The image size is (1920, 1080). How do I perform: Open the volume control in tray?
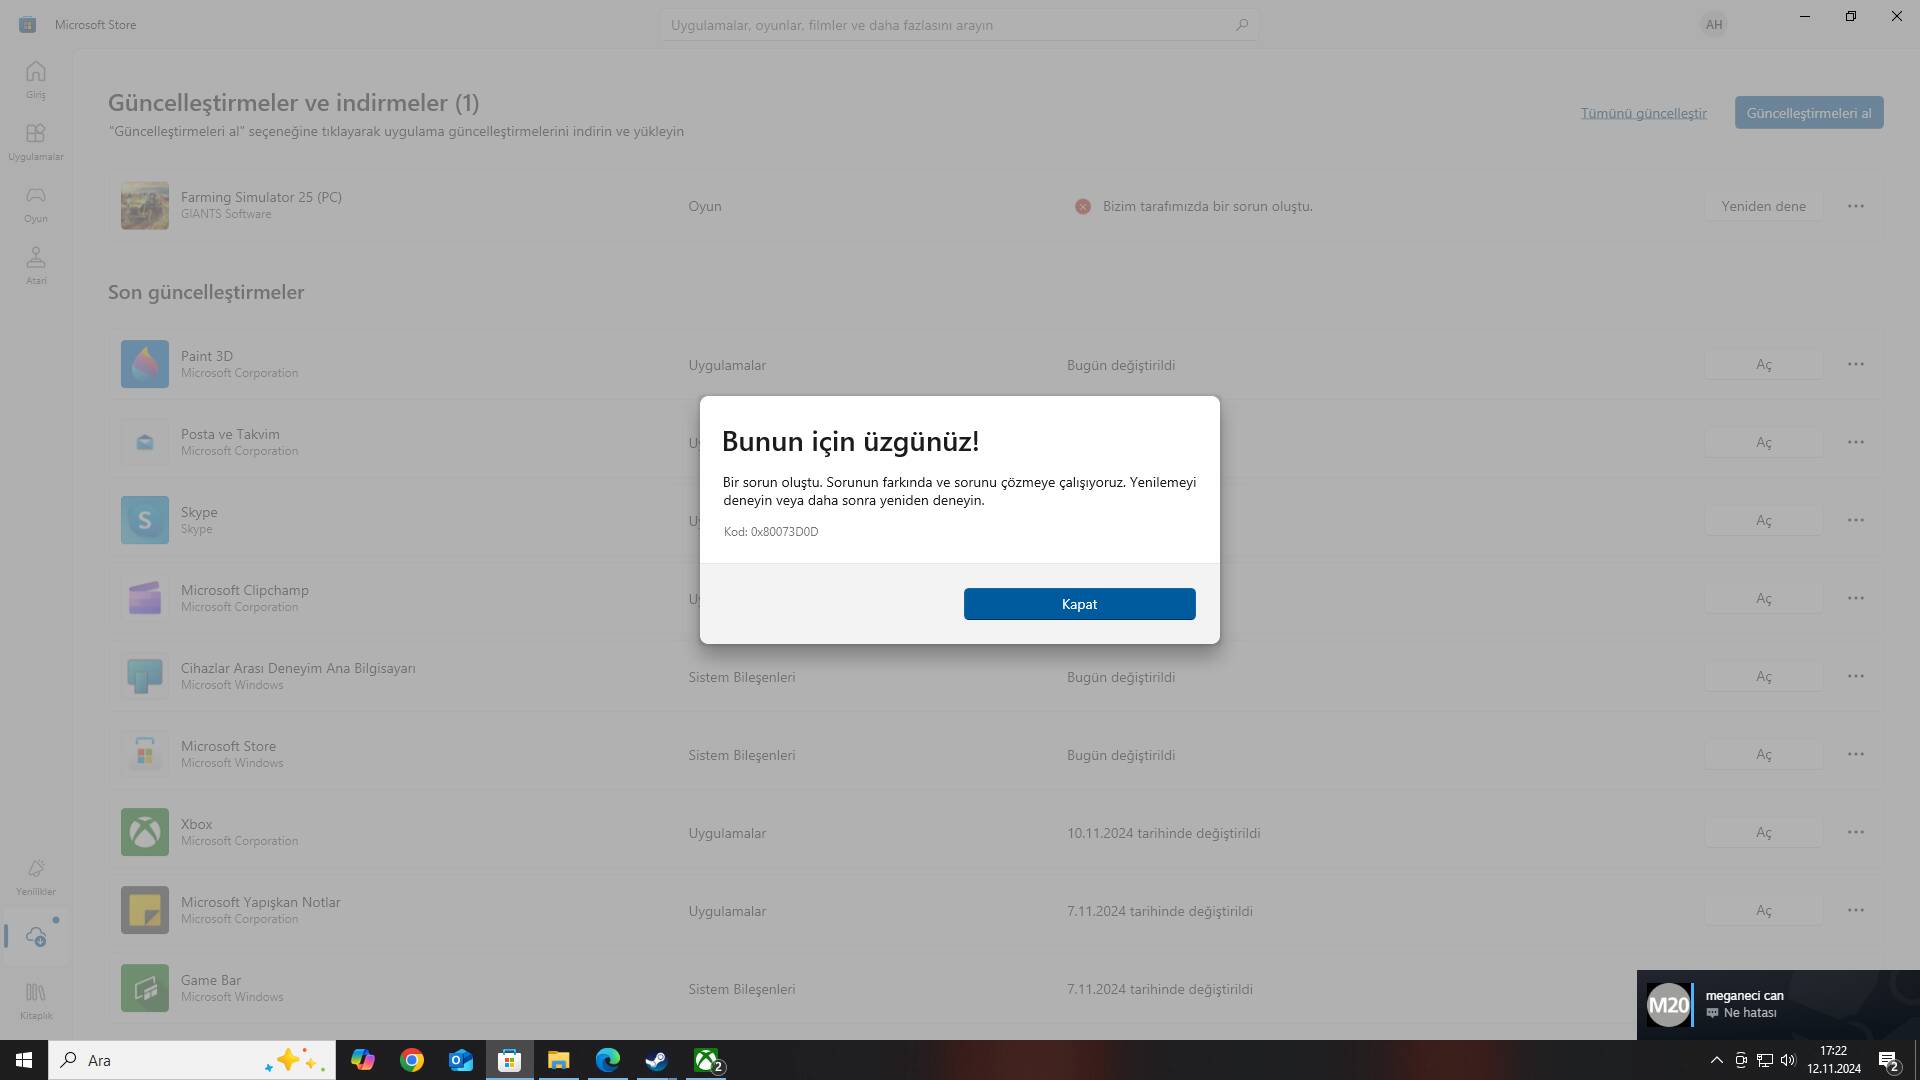1788,1060
